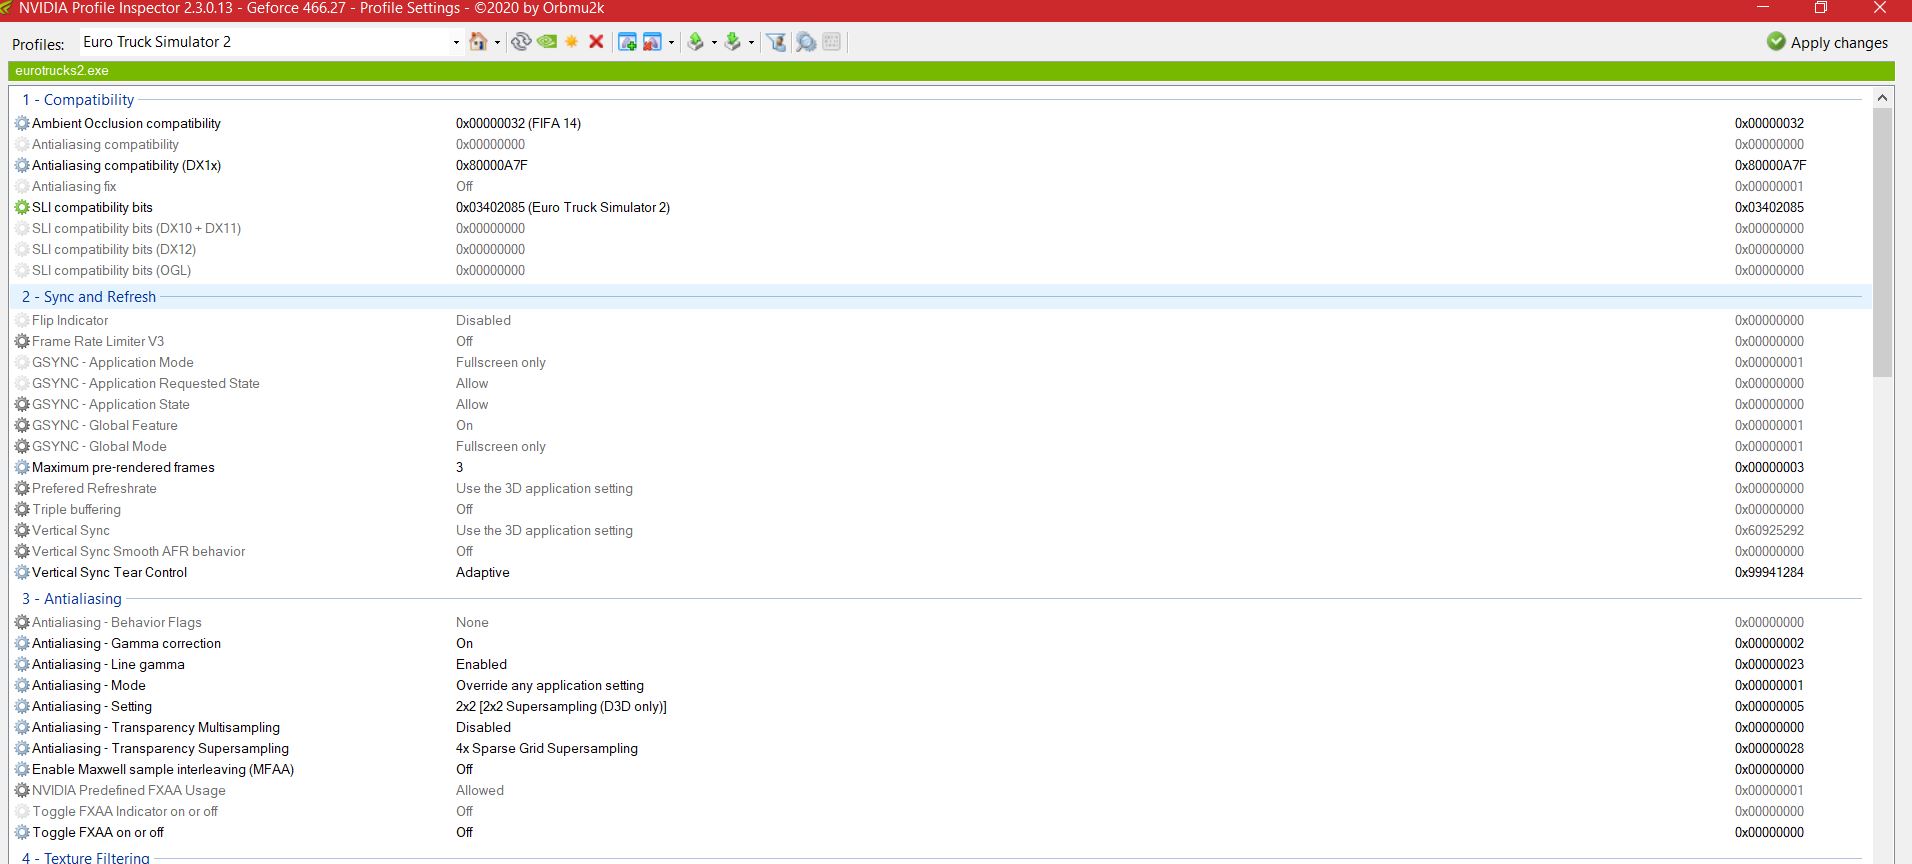Go to the home (global) profile icon
This screenshot has height=864, width=1912.
(478, 42)
